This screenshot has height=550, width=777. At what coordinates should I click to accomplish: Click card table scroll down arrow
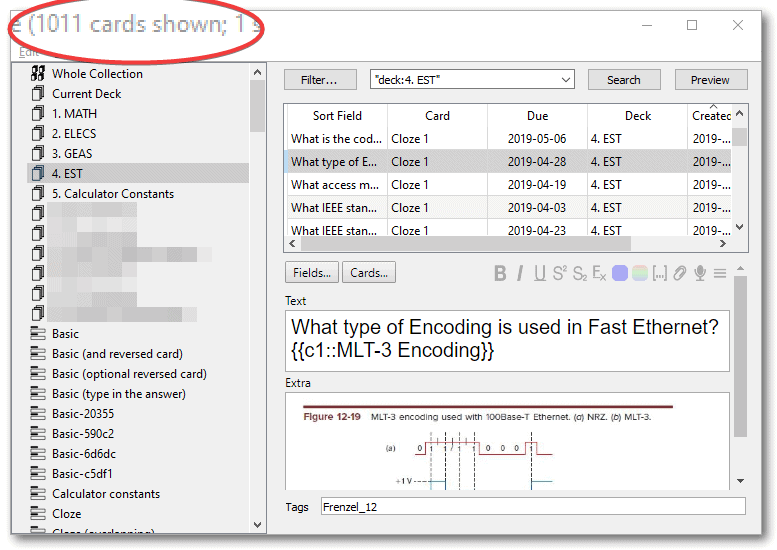coord(740,227)
